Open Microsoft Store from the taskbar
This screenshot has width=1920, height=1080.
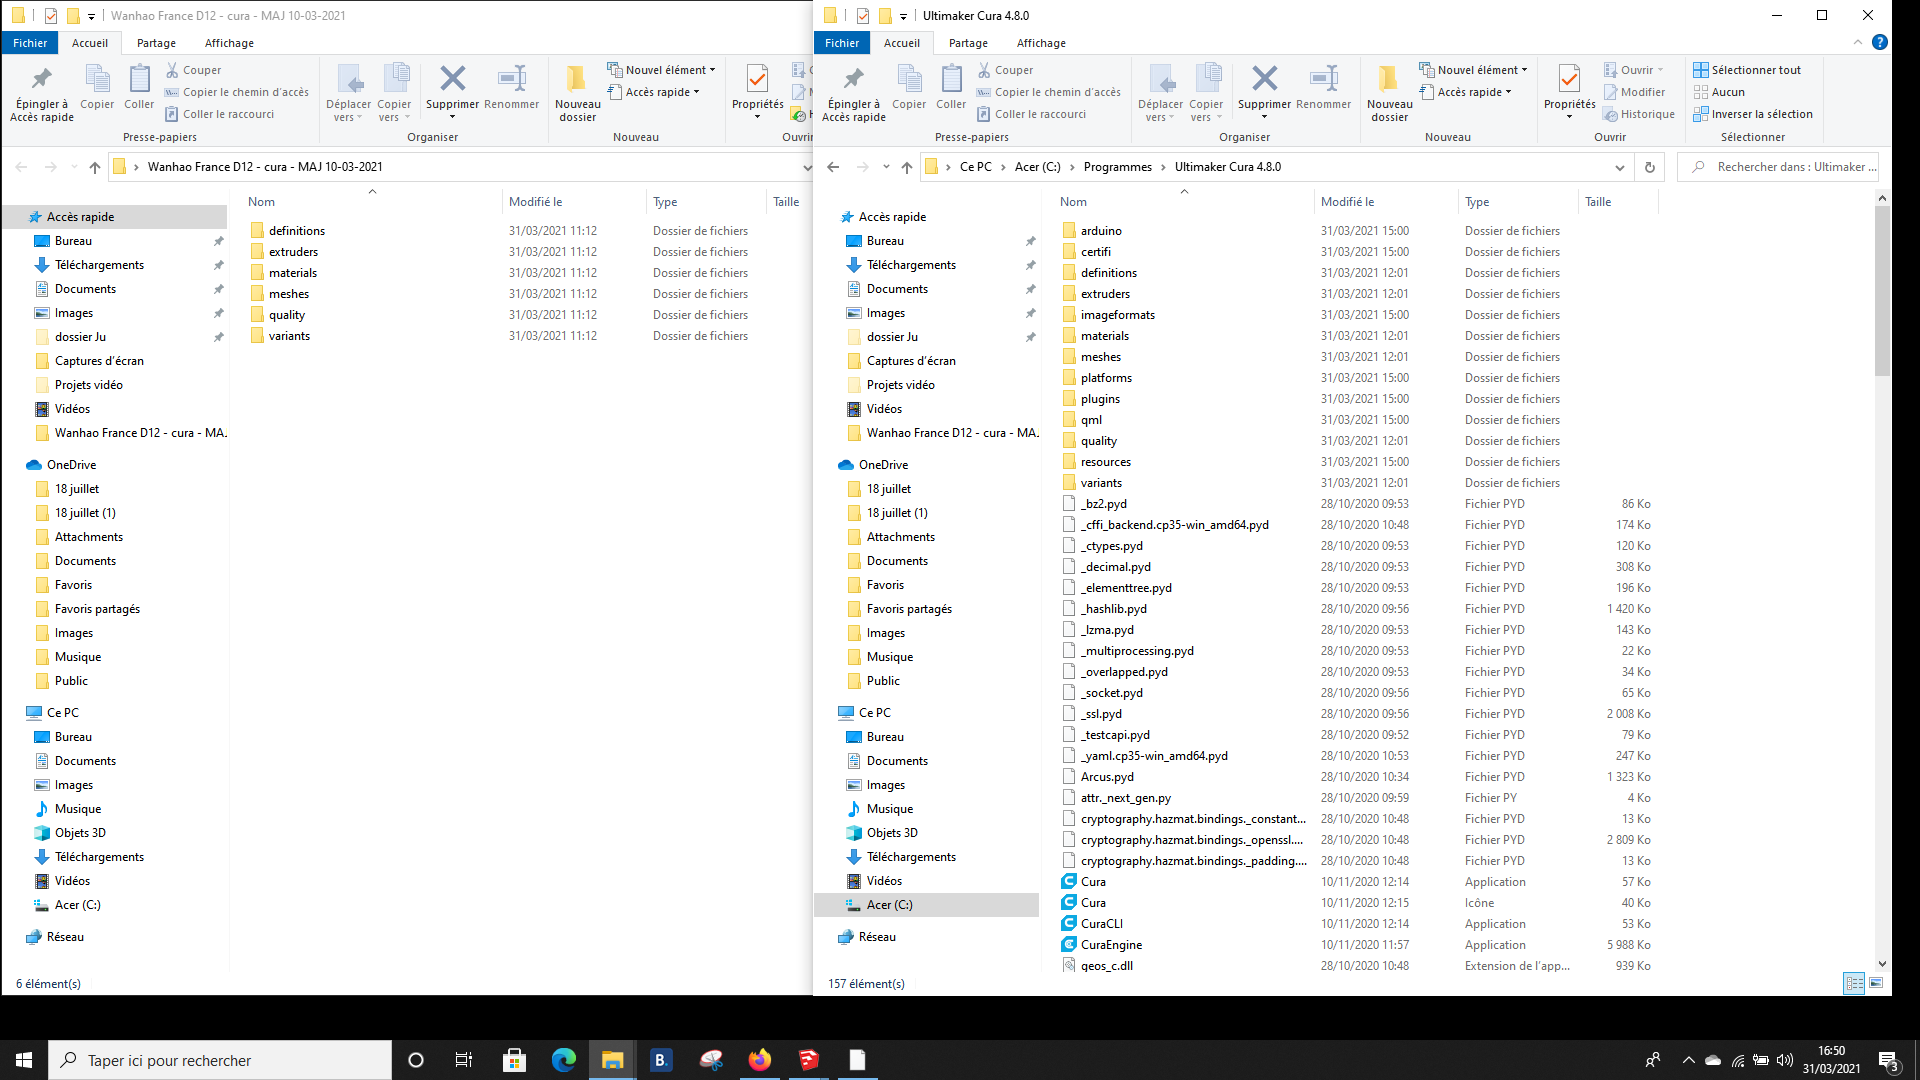pyautogui.click(x=514, y=1060)
